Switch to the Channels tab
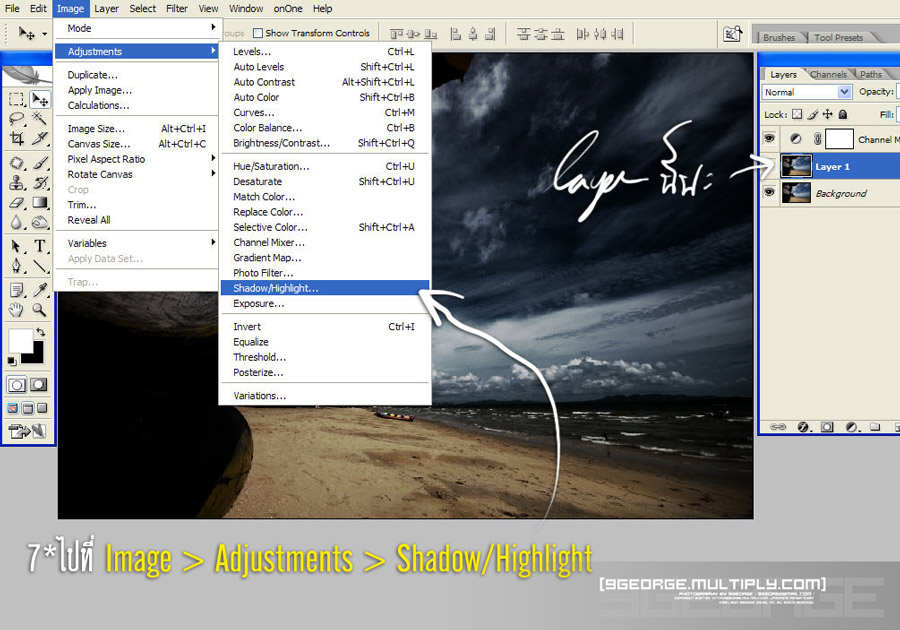 point(828,75)
